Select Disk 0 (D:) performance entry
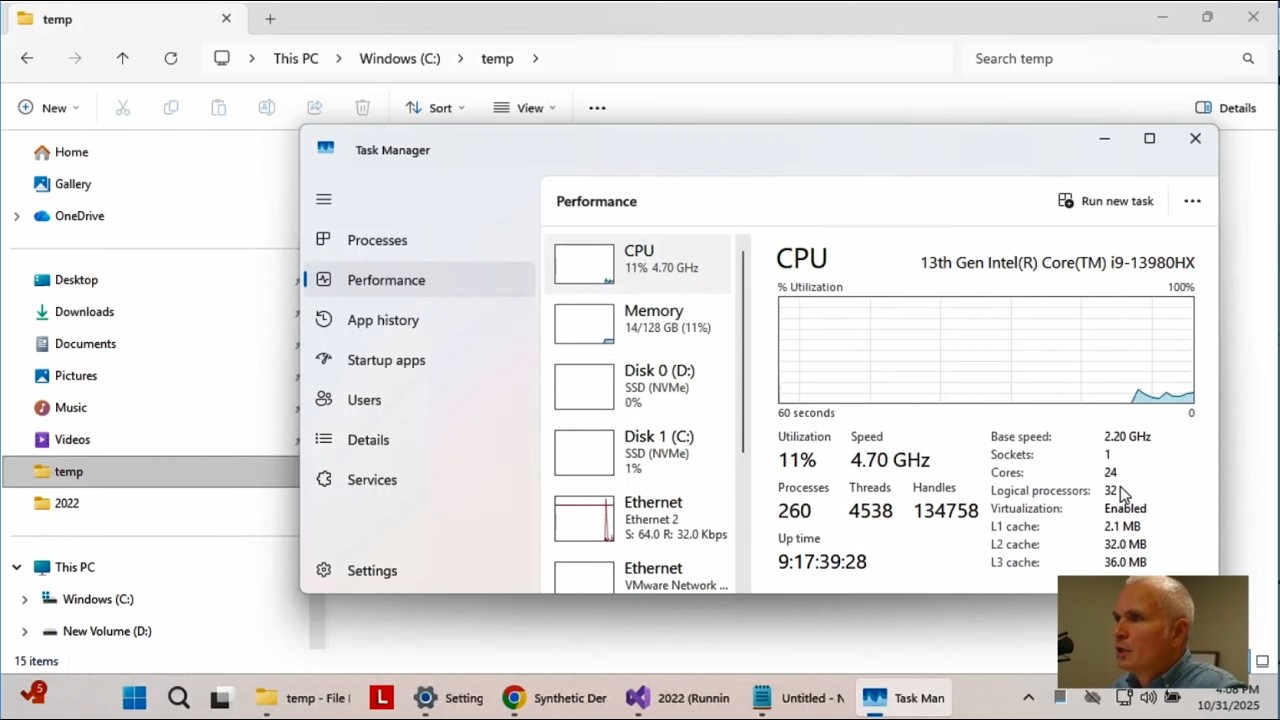Image resolution: width=1280 pixels, height=720 pixels. (640, 386)
